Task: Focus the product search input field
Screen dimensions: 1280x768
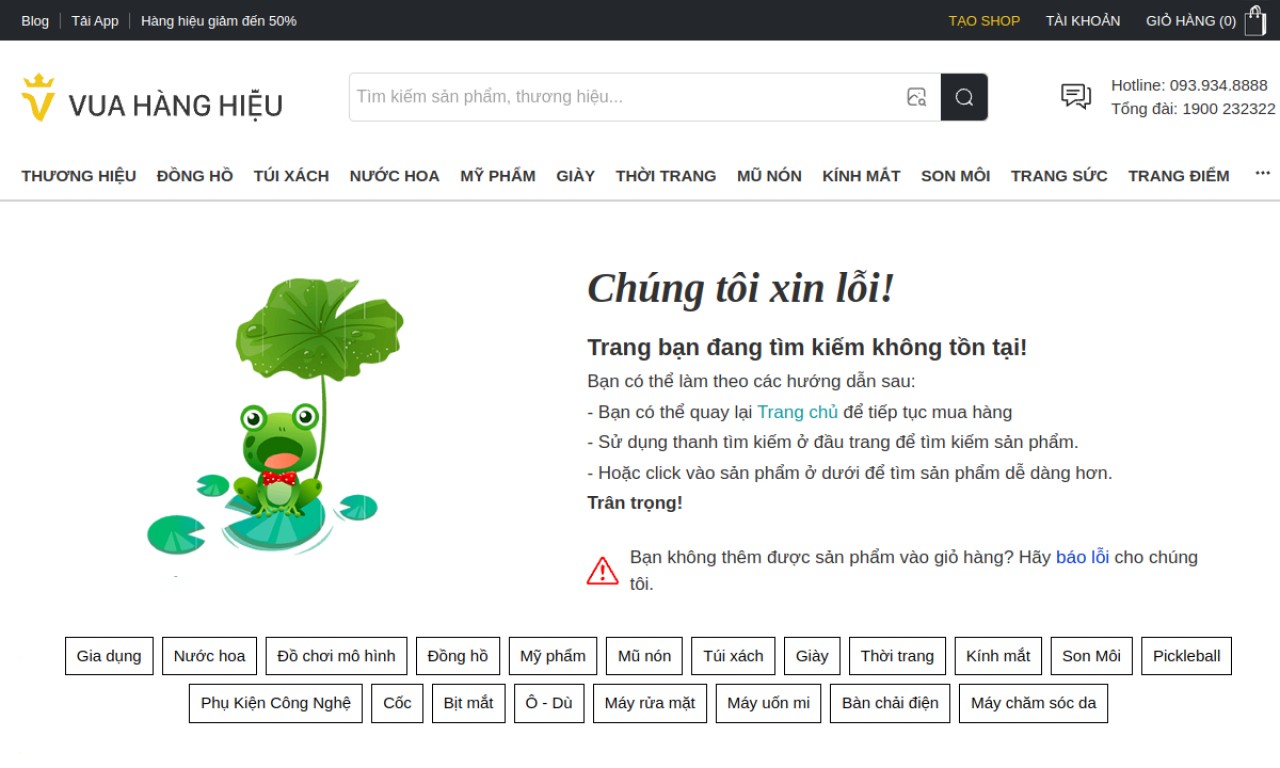Action: pyautogui.click(x=626, y=97)
